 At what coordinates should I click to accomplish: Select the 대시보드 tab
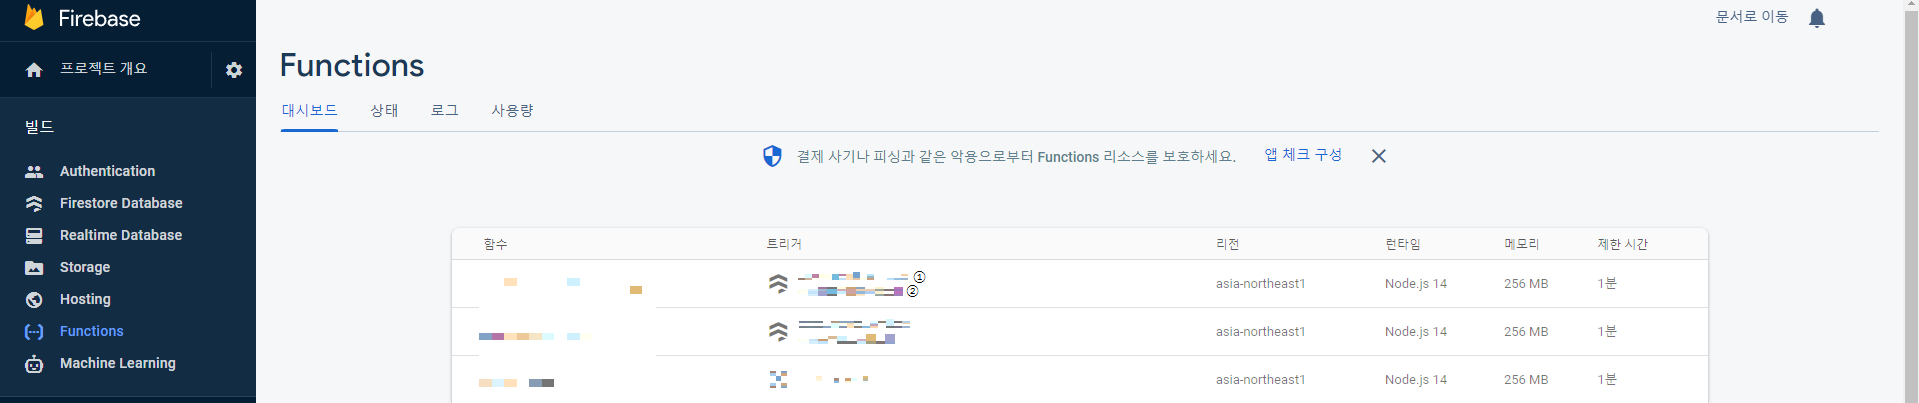click(x=309, y=110)
